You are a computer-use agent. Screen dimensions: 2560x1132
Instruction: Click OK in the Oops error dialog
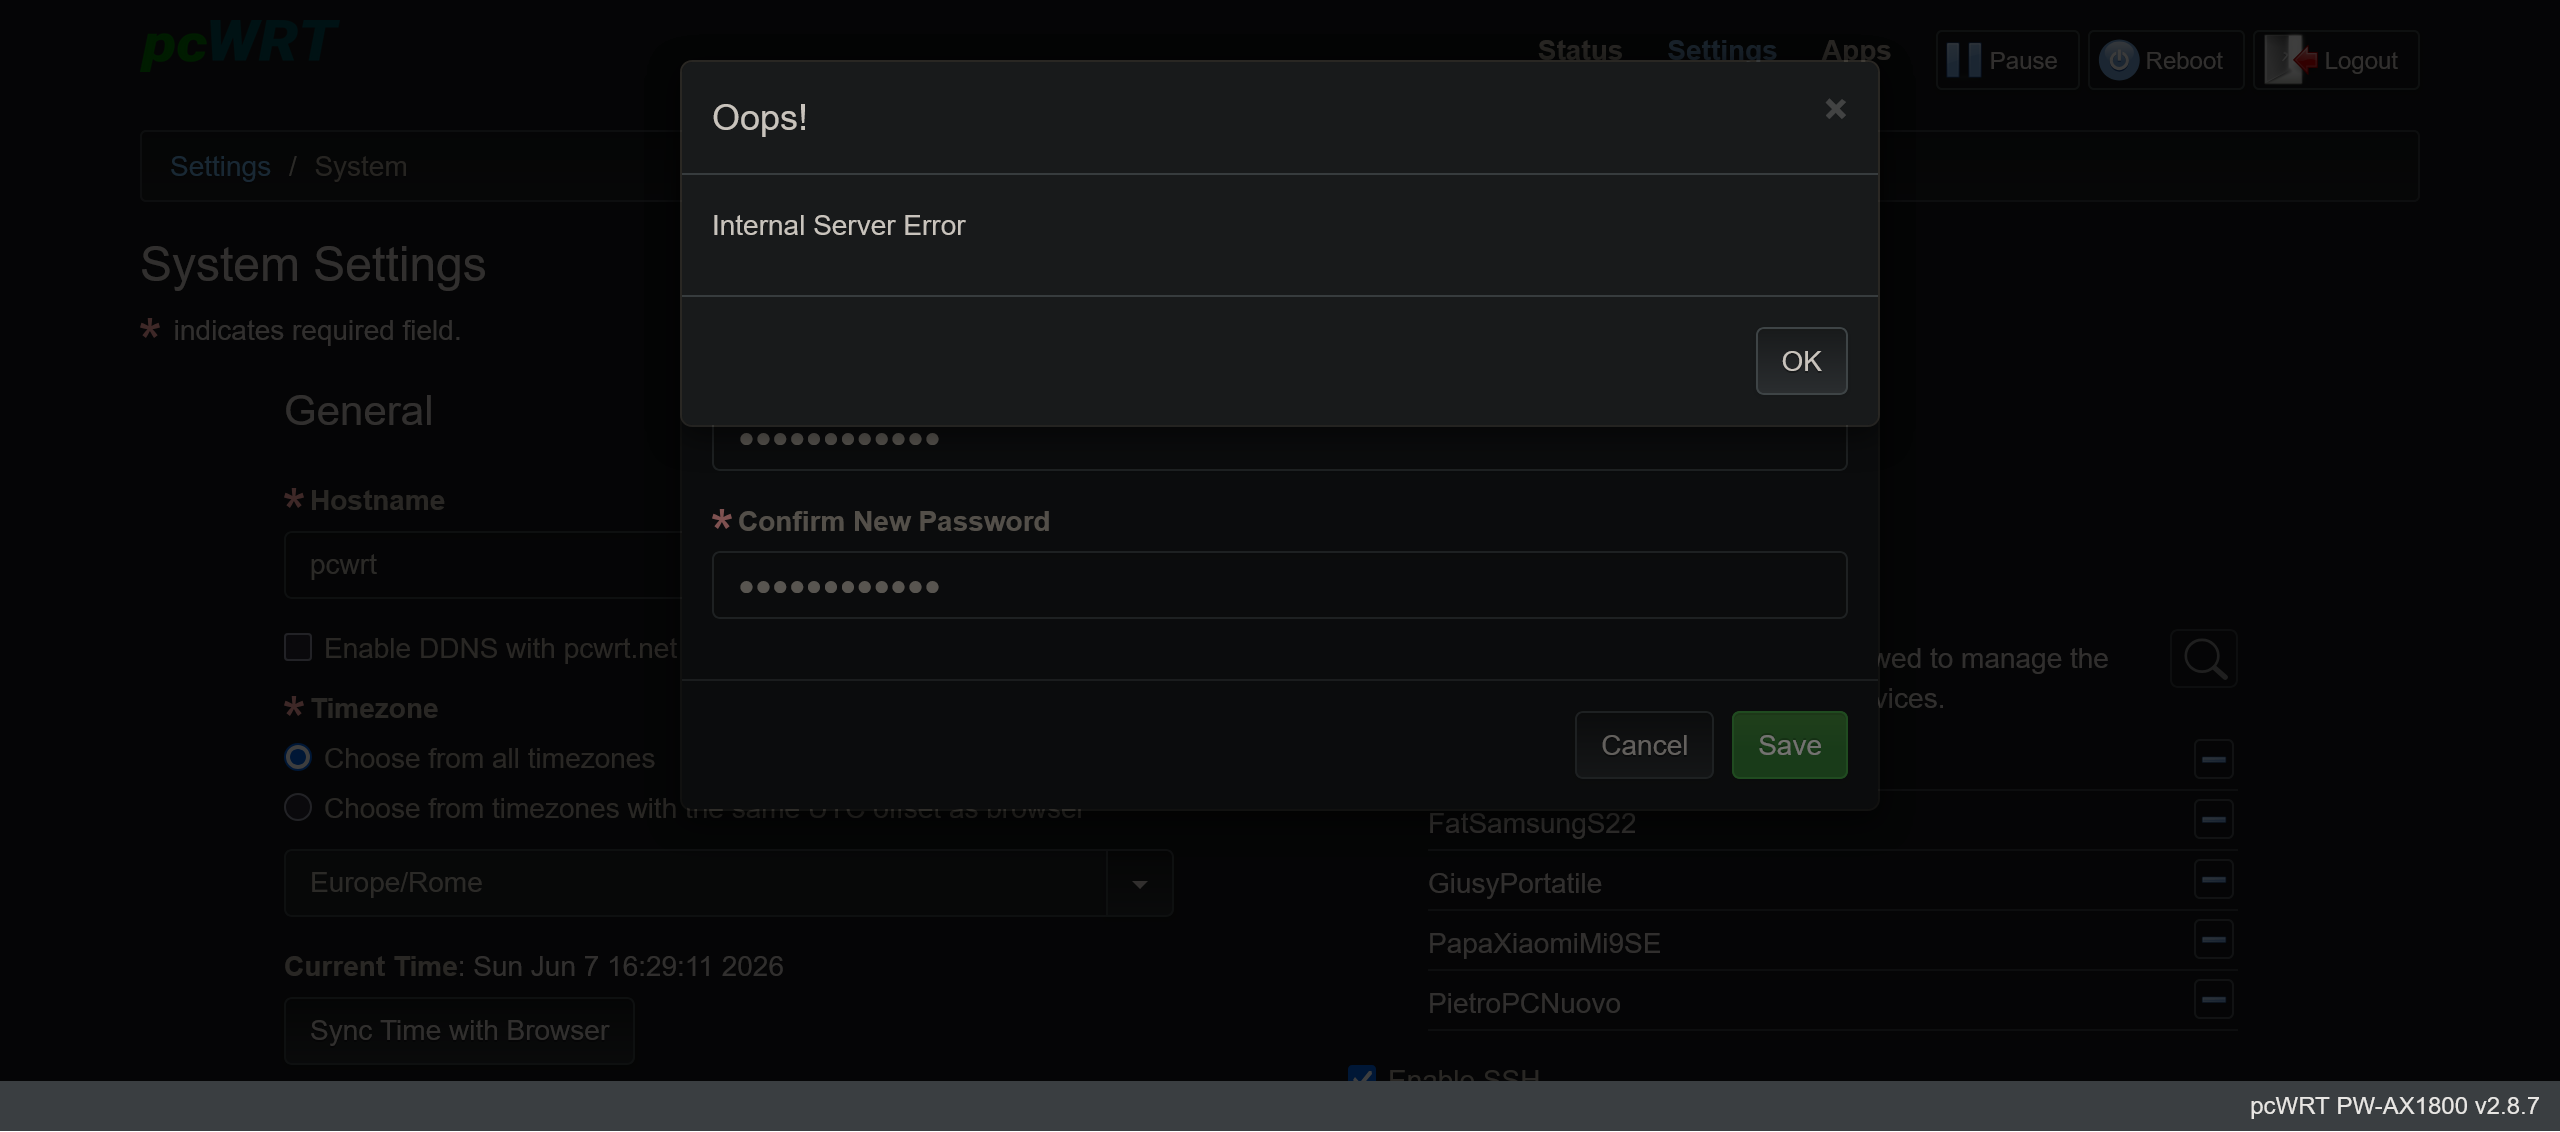click(1801, 361)
